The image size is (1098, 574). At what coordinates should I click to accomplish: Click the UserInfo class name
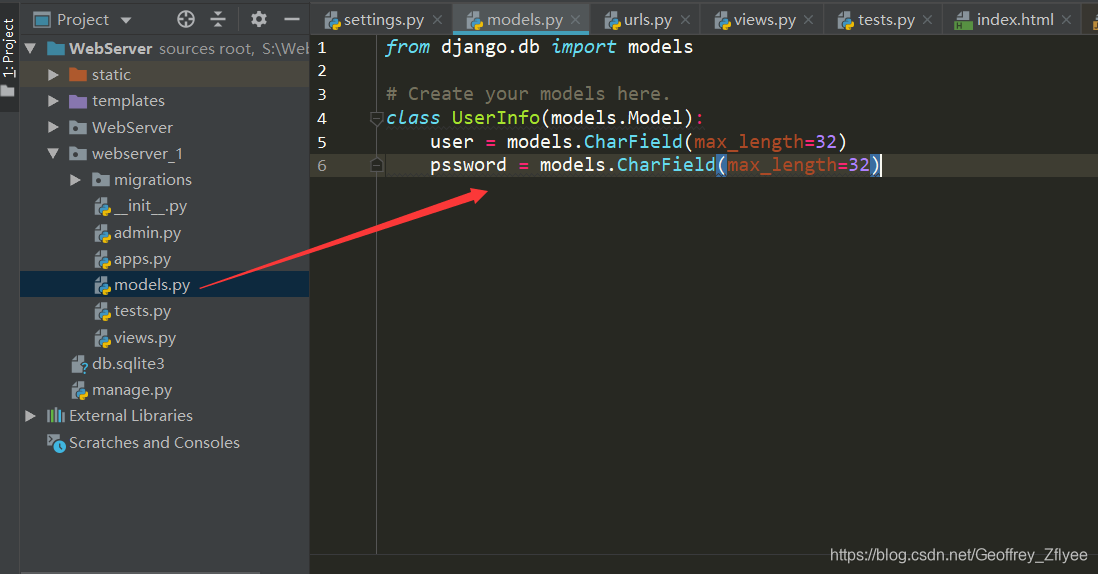click(x=496, y=118)
